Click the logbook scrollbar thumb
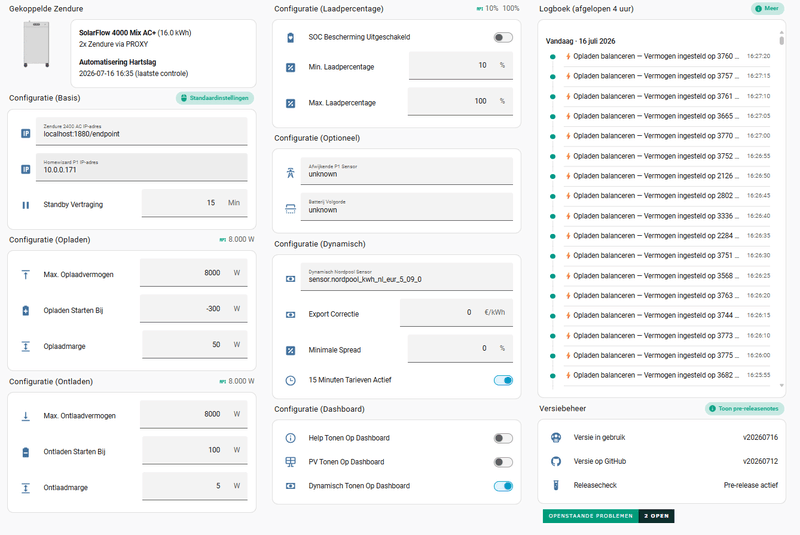 point(782,38)
